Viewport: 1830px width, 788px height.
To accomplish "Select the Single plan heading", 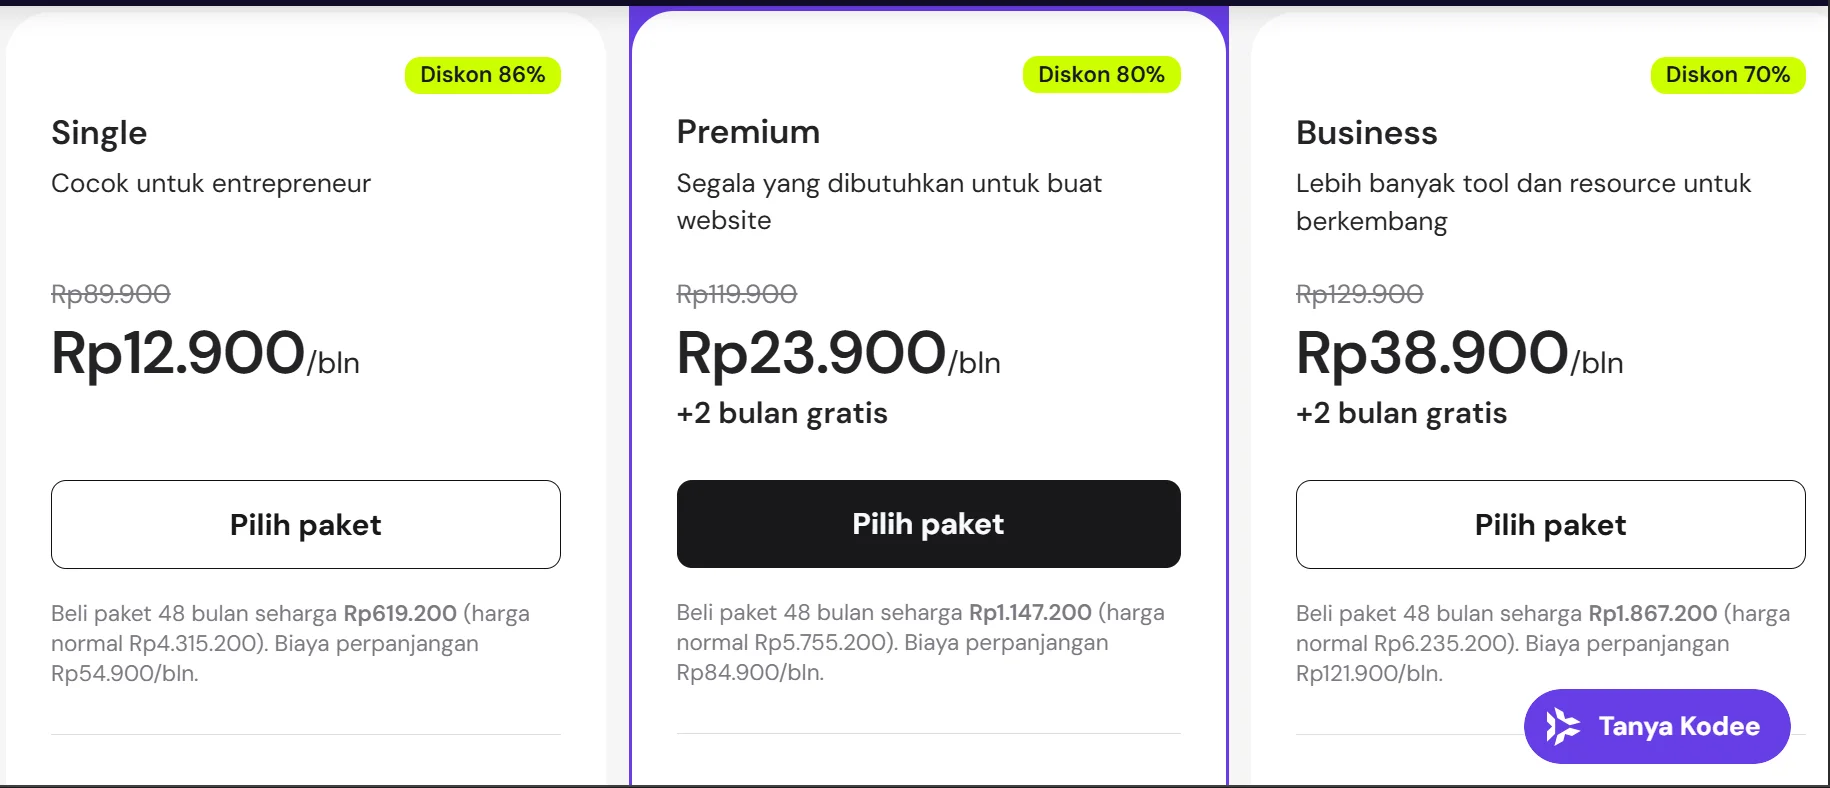I will pyautogui.click(x=99, y=133).
